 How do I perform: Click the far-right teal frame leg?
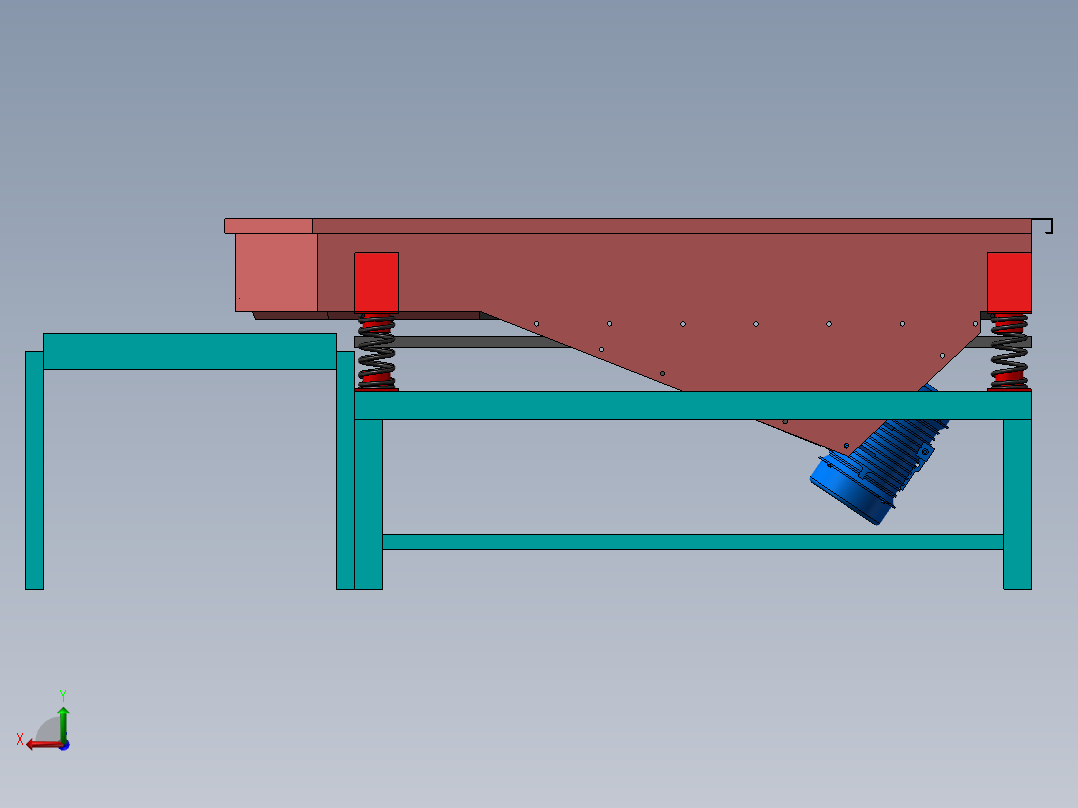pos(1017,504)
